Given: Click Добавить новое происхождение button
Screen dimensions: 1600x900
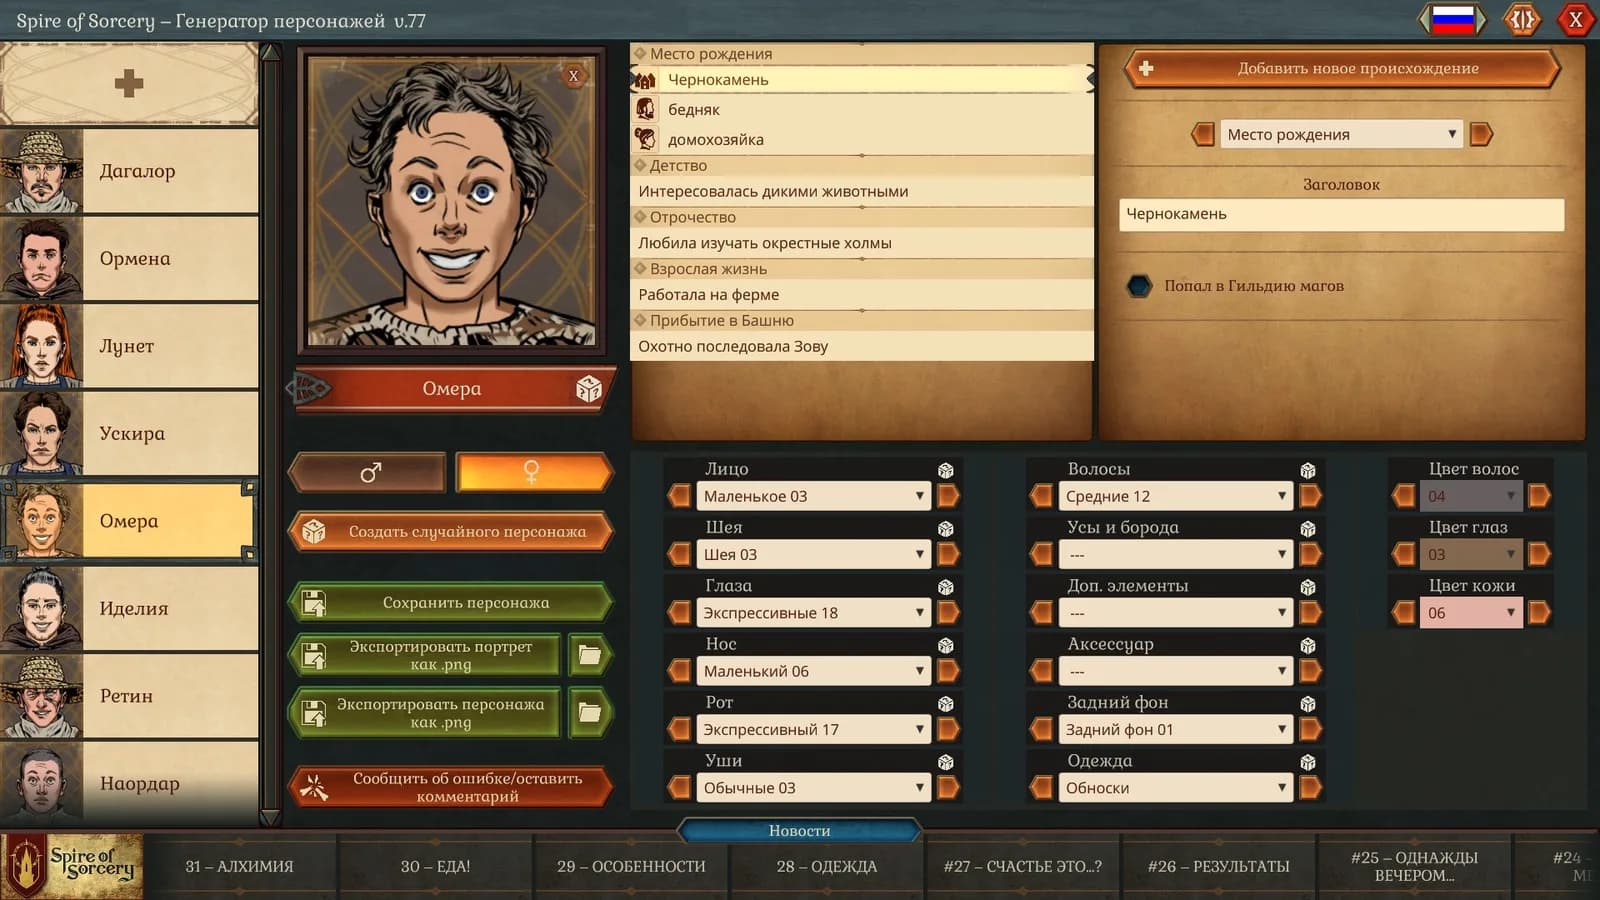Looking at the screenshot, I should [1341, 69].
